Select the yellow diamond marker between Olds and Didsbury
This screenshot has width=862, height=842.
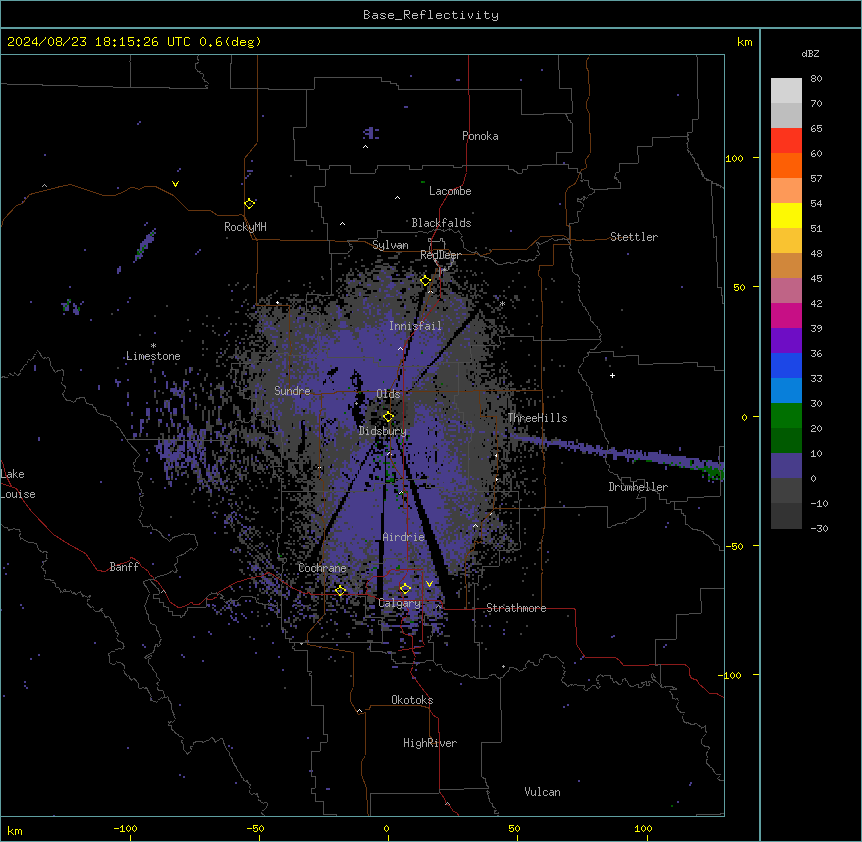pyautogui.click(x=388, y=416)
